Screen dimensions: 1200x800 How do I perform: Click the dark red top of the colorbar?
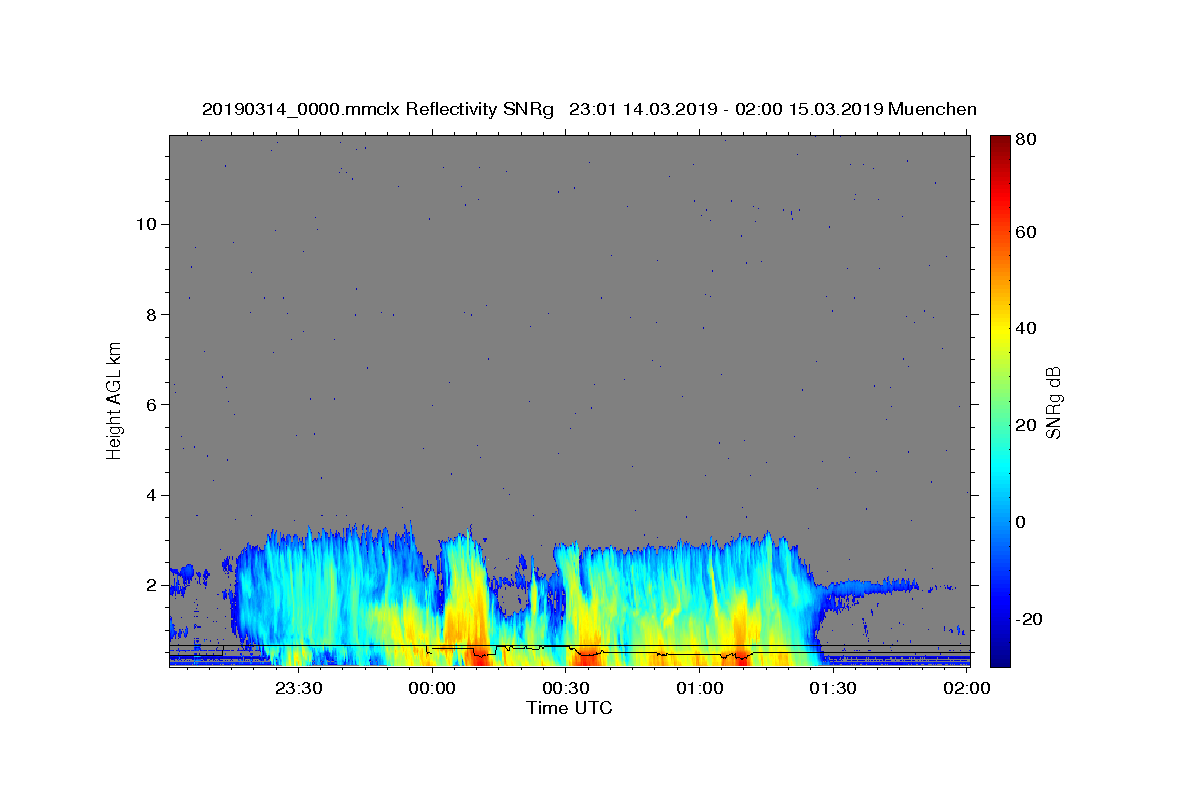click(999, 142)
